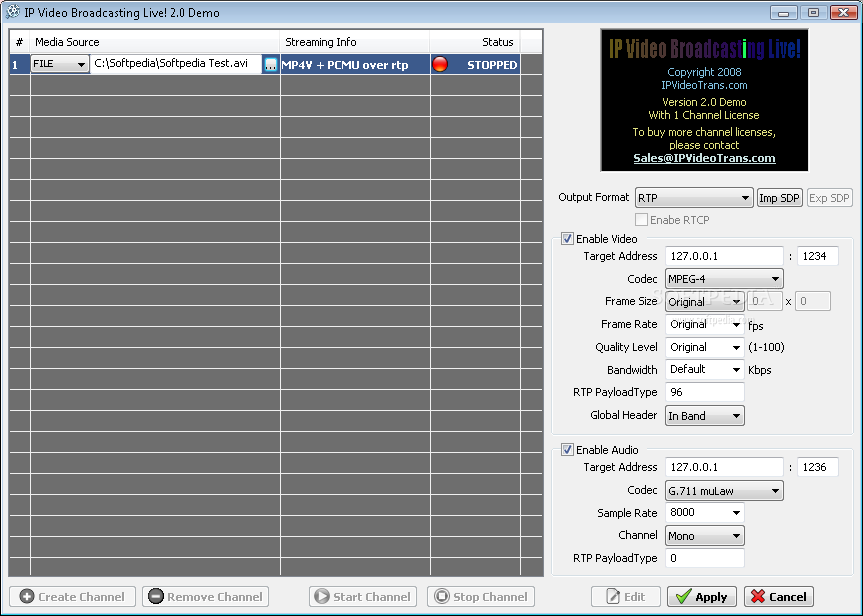
Task: Open the Global Header In Band dropdown
Action: coord(704,416)
